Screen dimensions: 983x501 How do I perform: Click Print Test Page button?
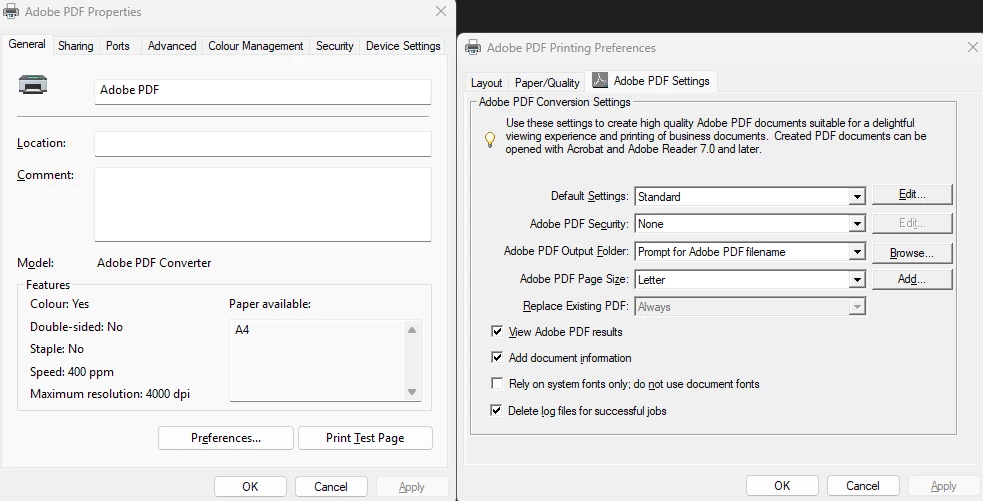[x=365, y=438]
